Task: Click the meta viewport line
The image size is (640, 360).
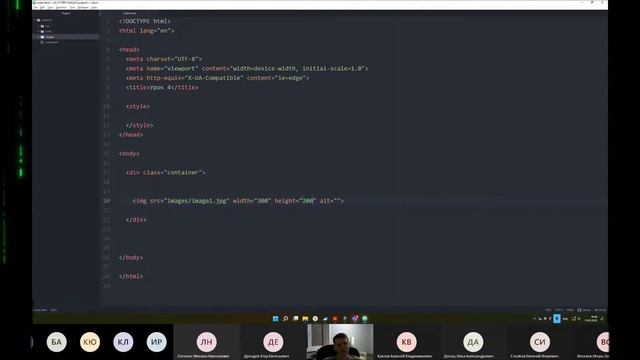Action: click(247, 68)
